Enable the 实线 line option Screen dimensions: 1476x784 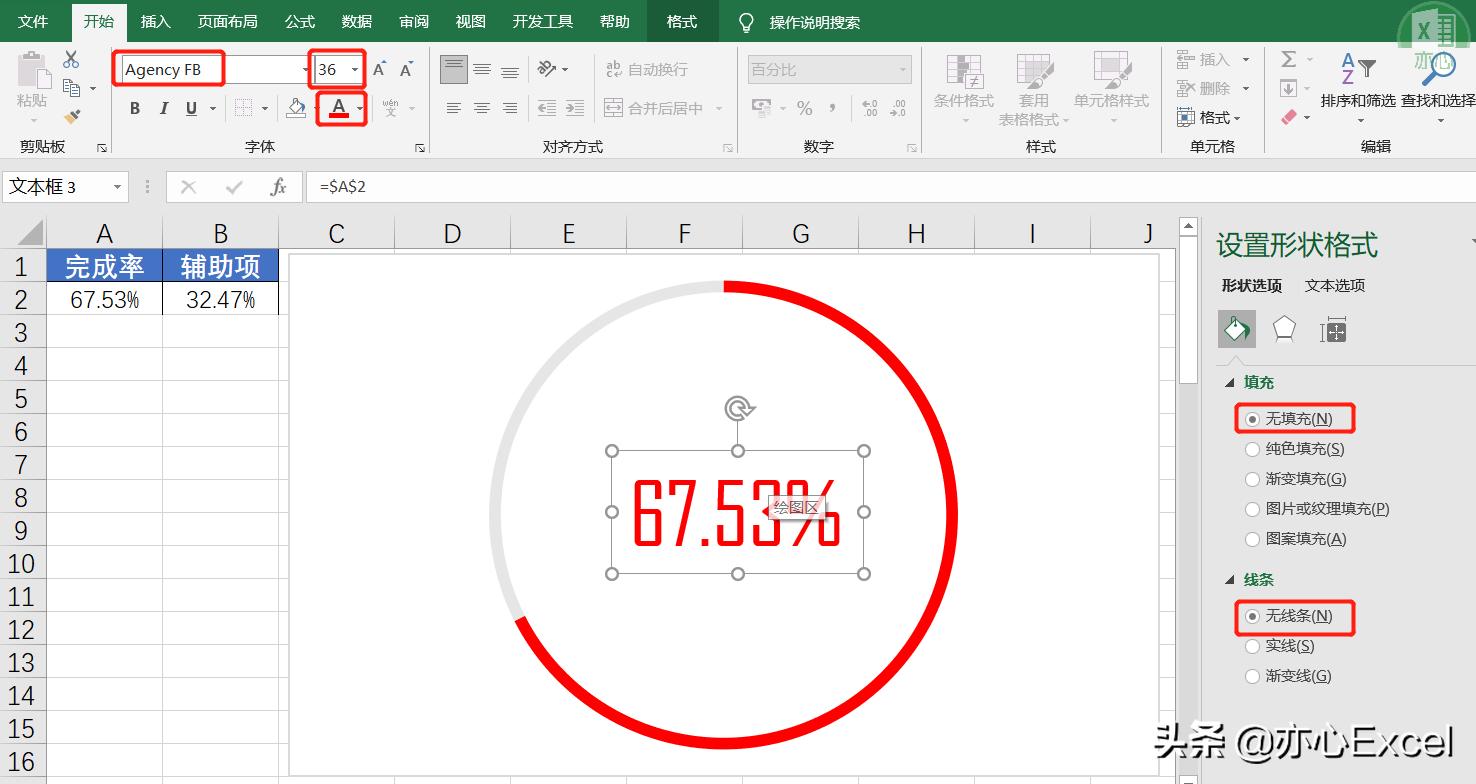[1252, 645]
